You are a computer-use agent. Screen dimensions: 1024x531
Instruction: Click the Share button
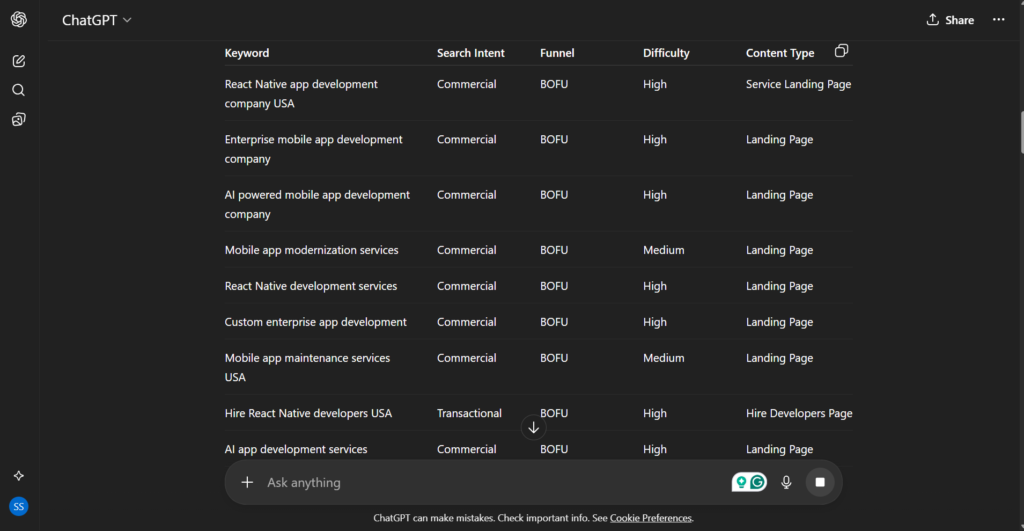(950, 20)
